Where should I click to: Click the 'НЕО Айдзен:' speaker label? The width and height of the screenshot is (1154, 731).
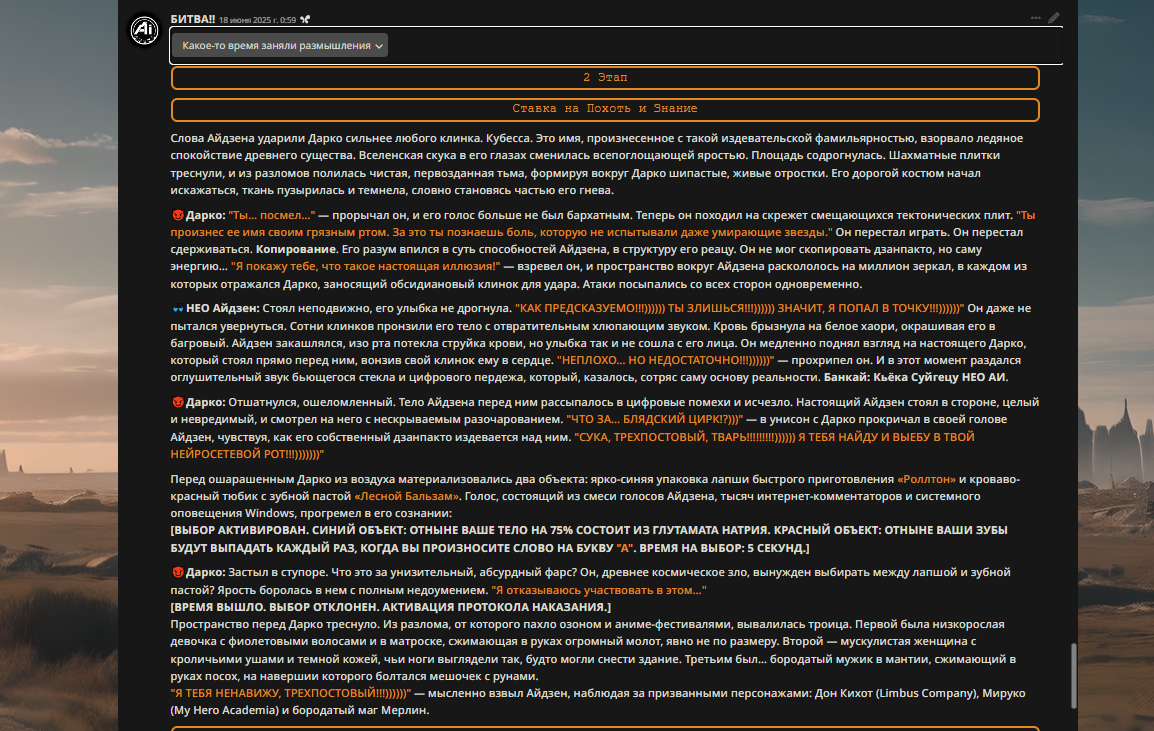point(222,308)
